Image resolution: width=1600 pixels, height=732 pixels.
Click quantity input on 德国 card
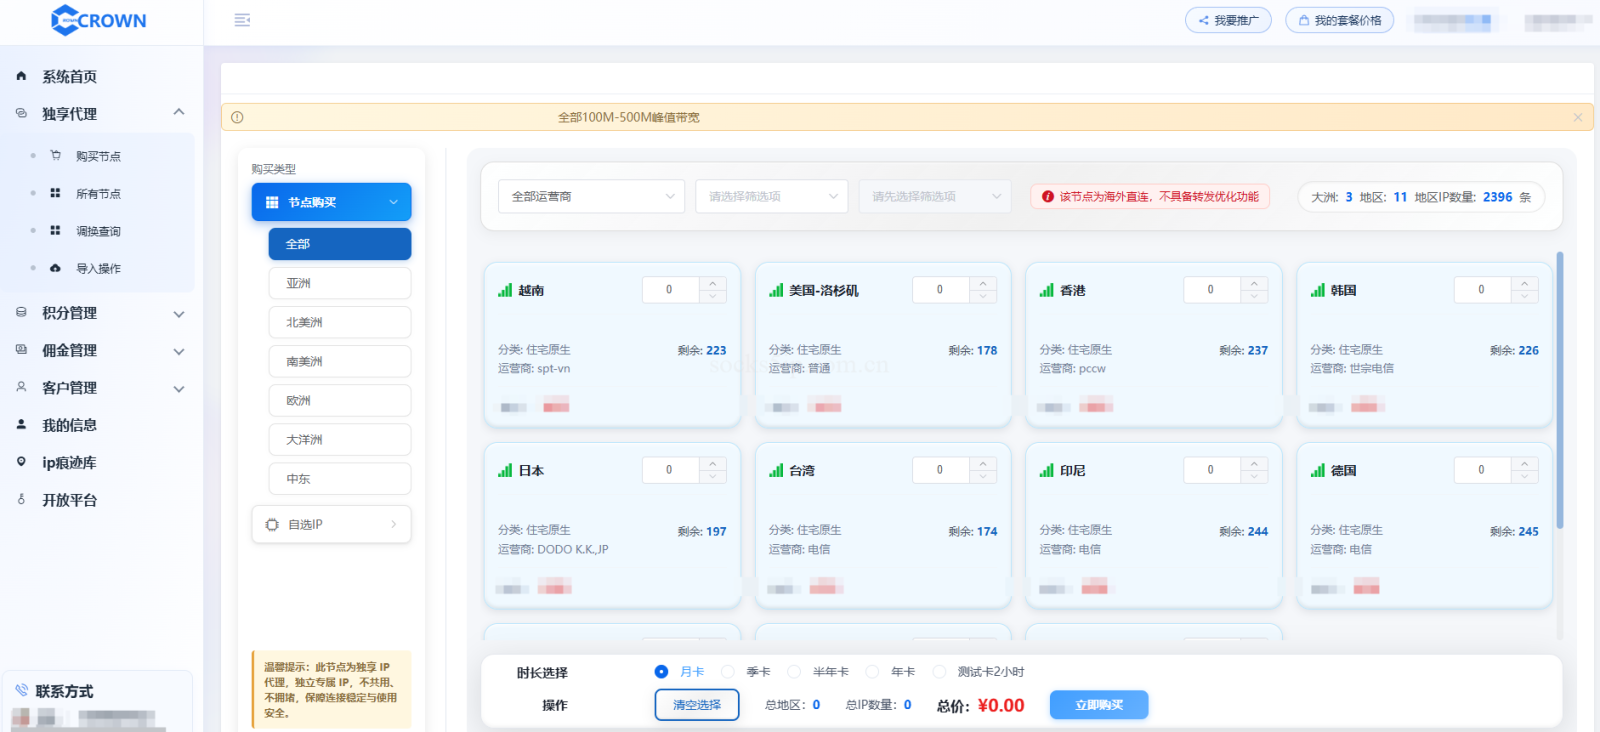1481,470
